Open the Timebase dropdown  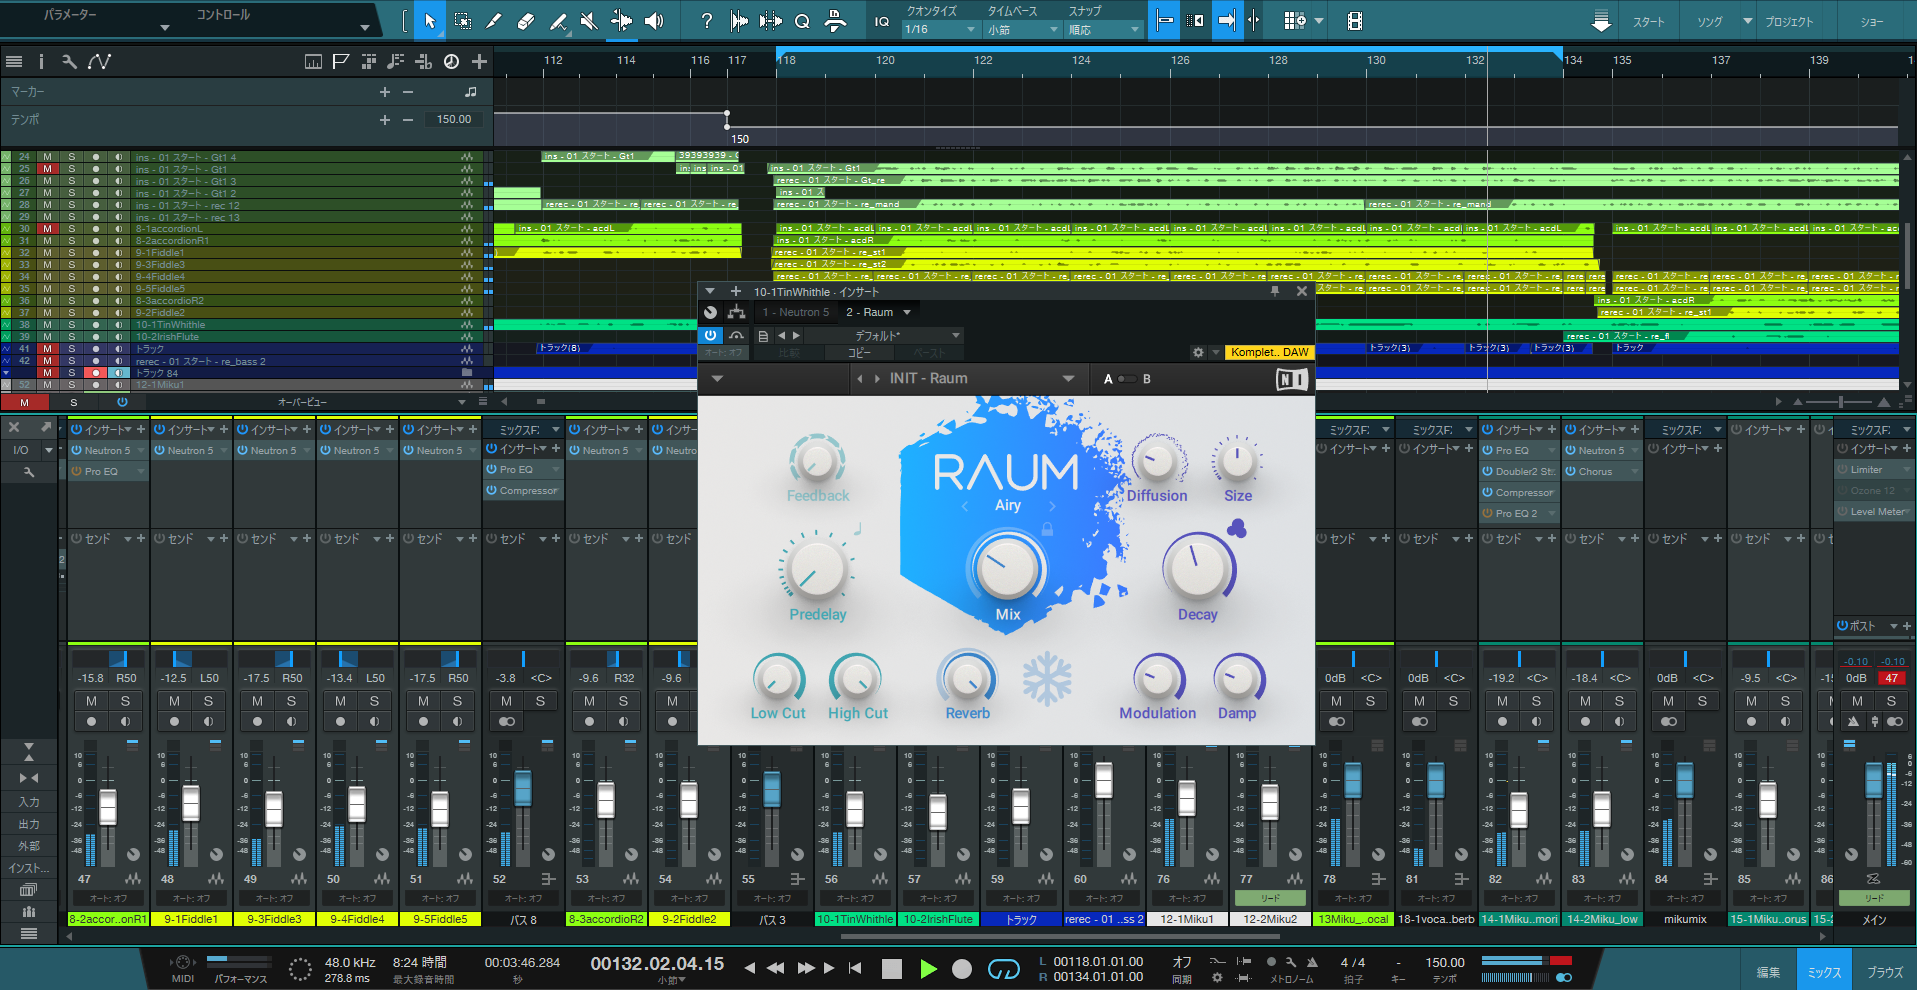[x=1022, y=30]
